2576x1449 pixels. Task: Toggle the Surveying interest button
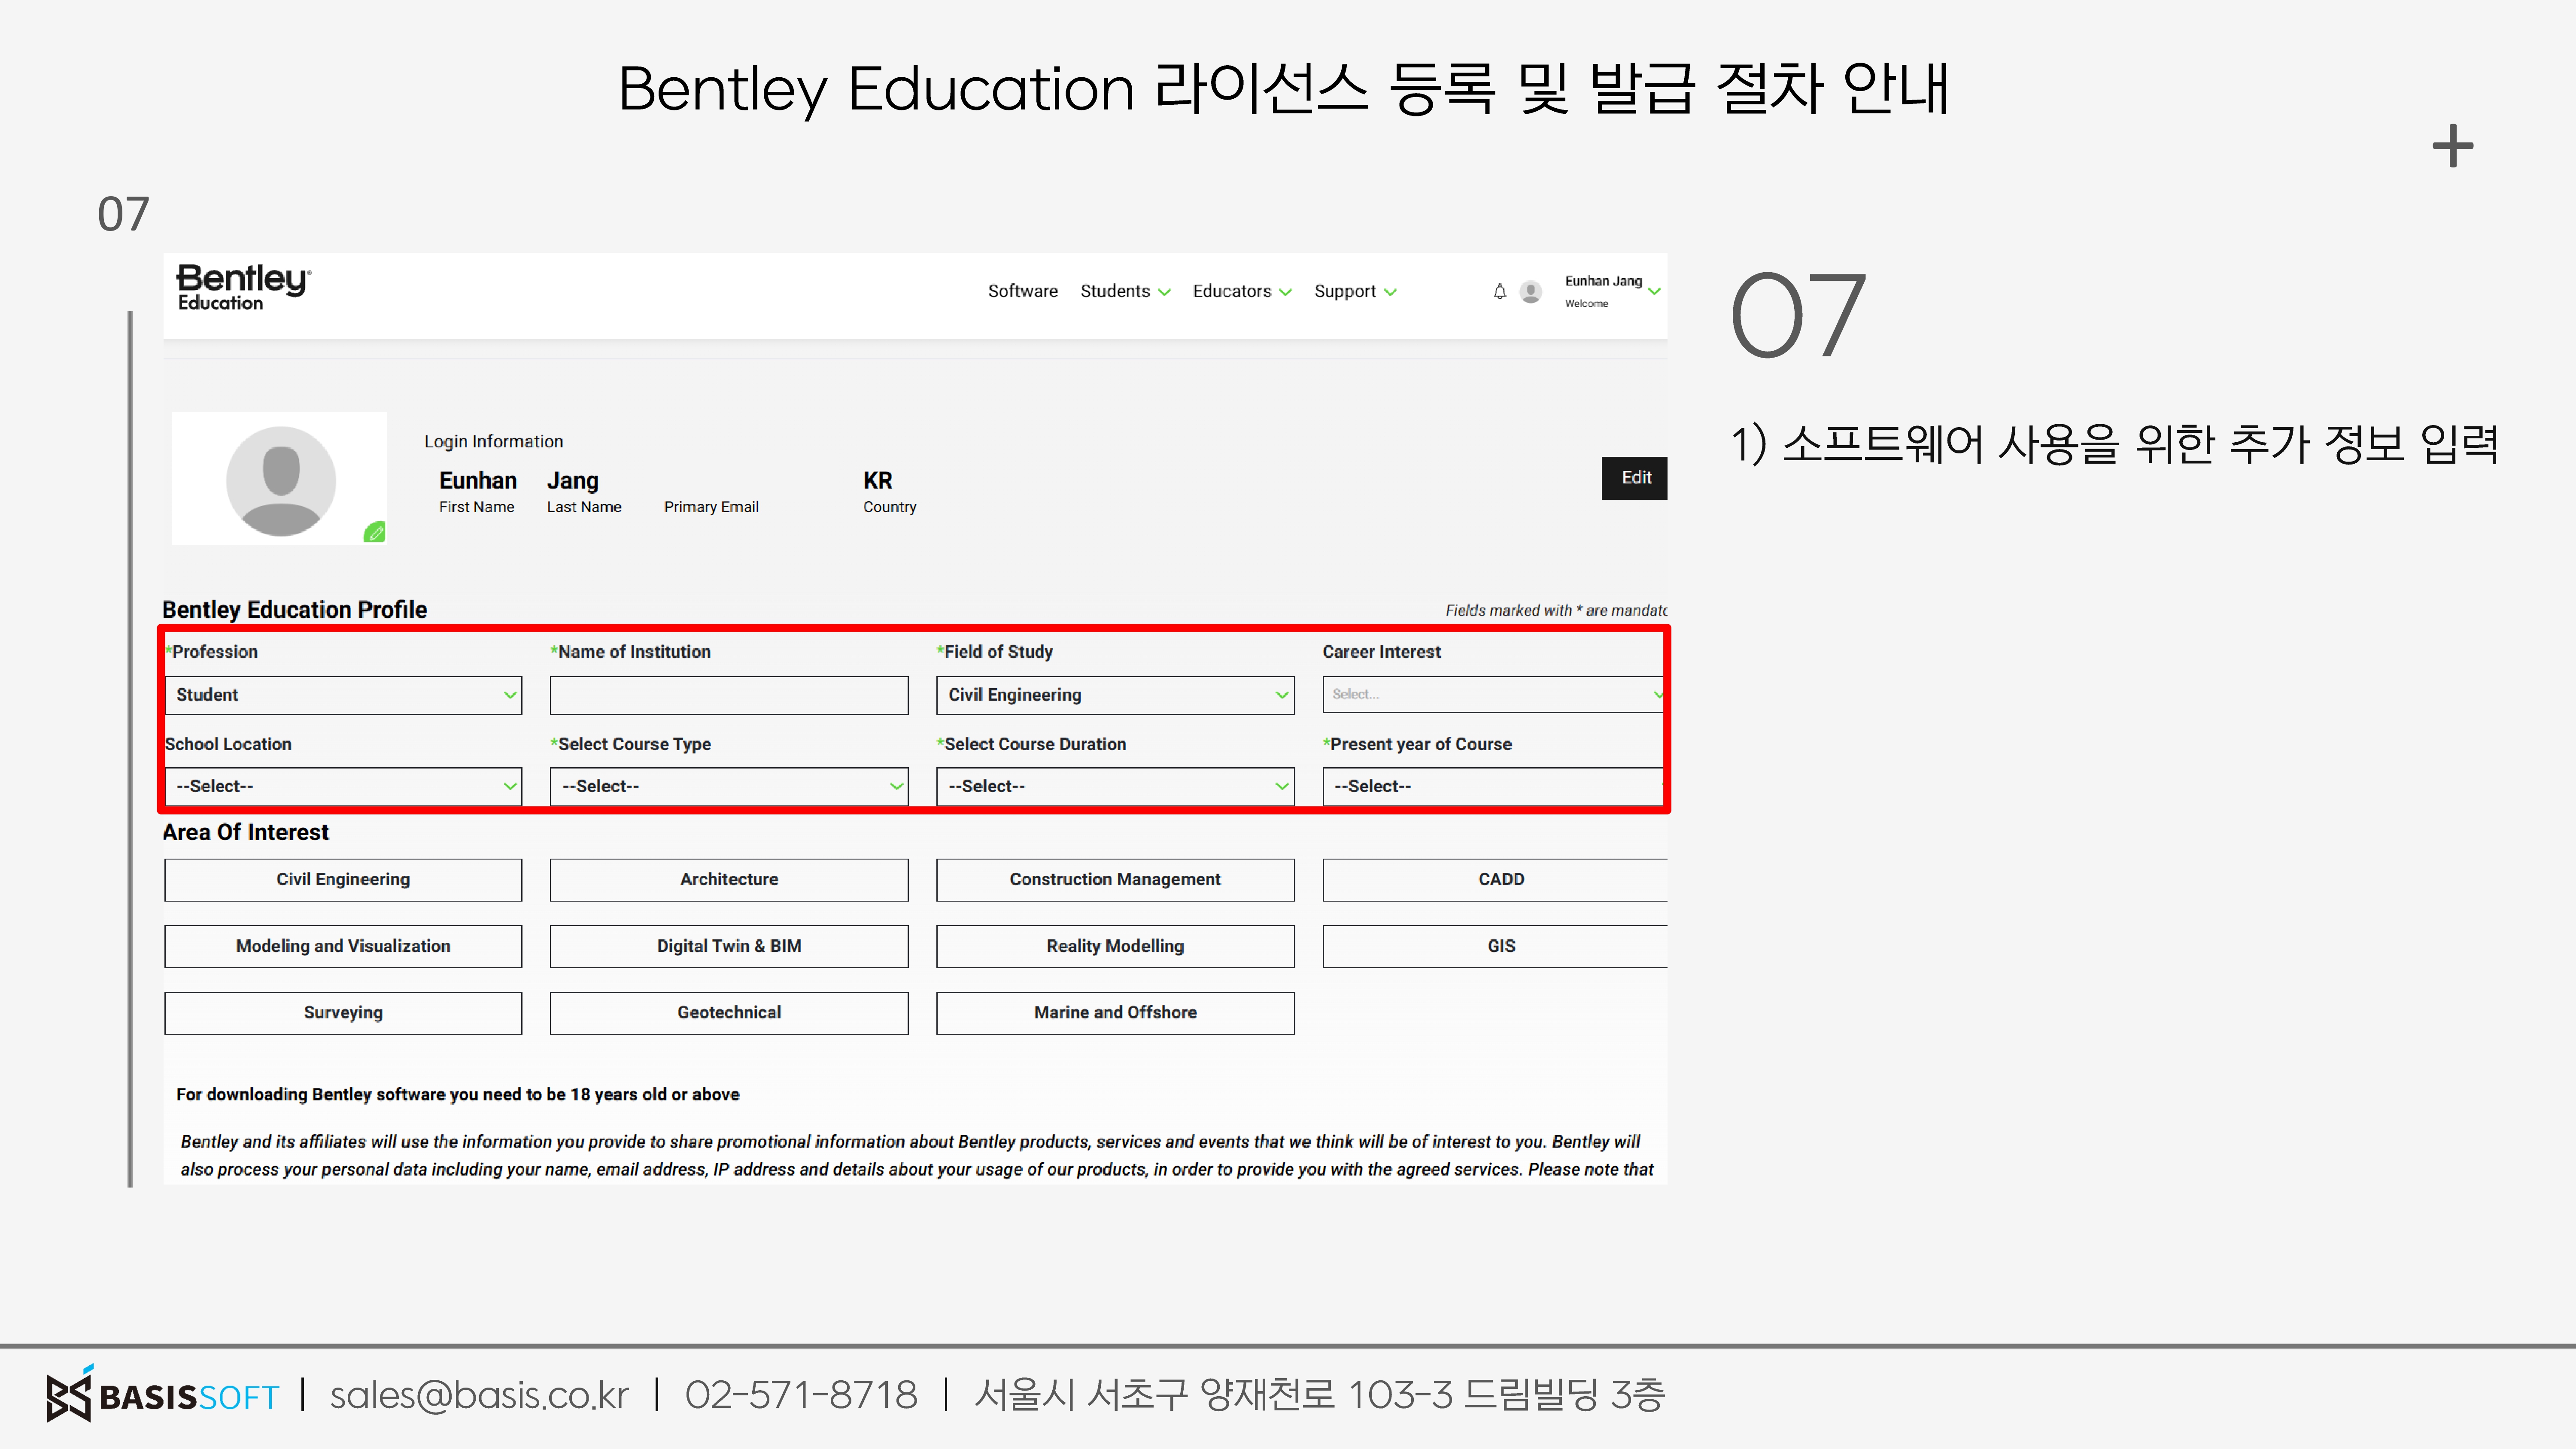click(343, 1013)
